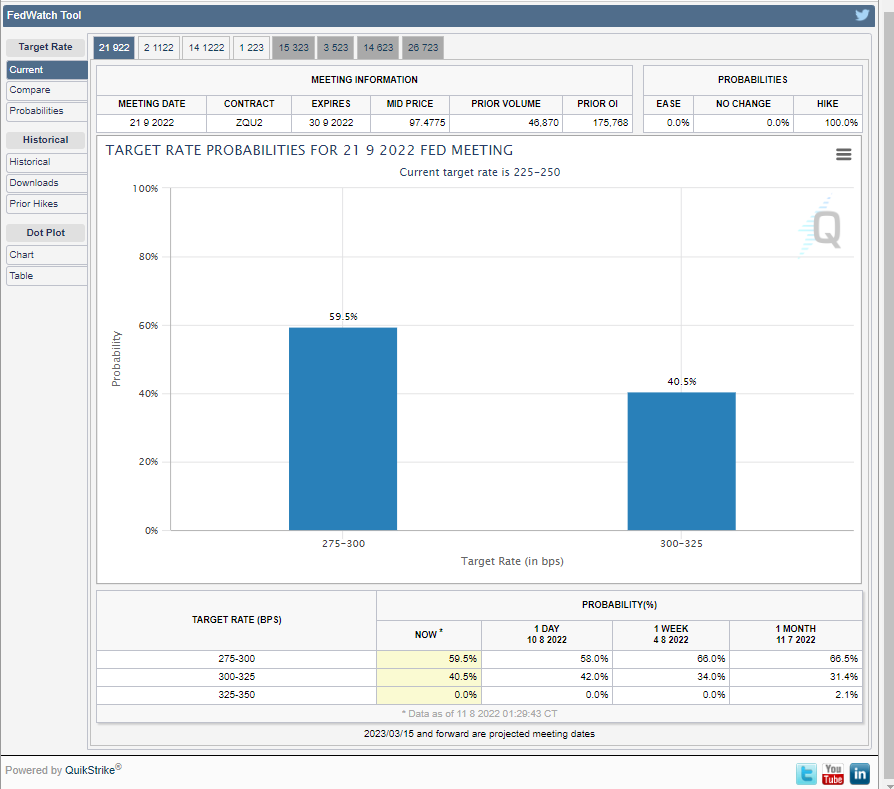
Task: Select Probabilities in the sidebar
Action: (46, 111)
